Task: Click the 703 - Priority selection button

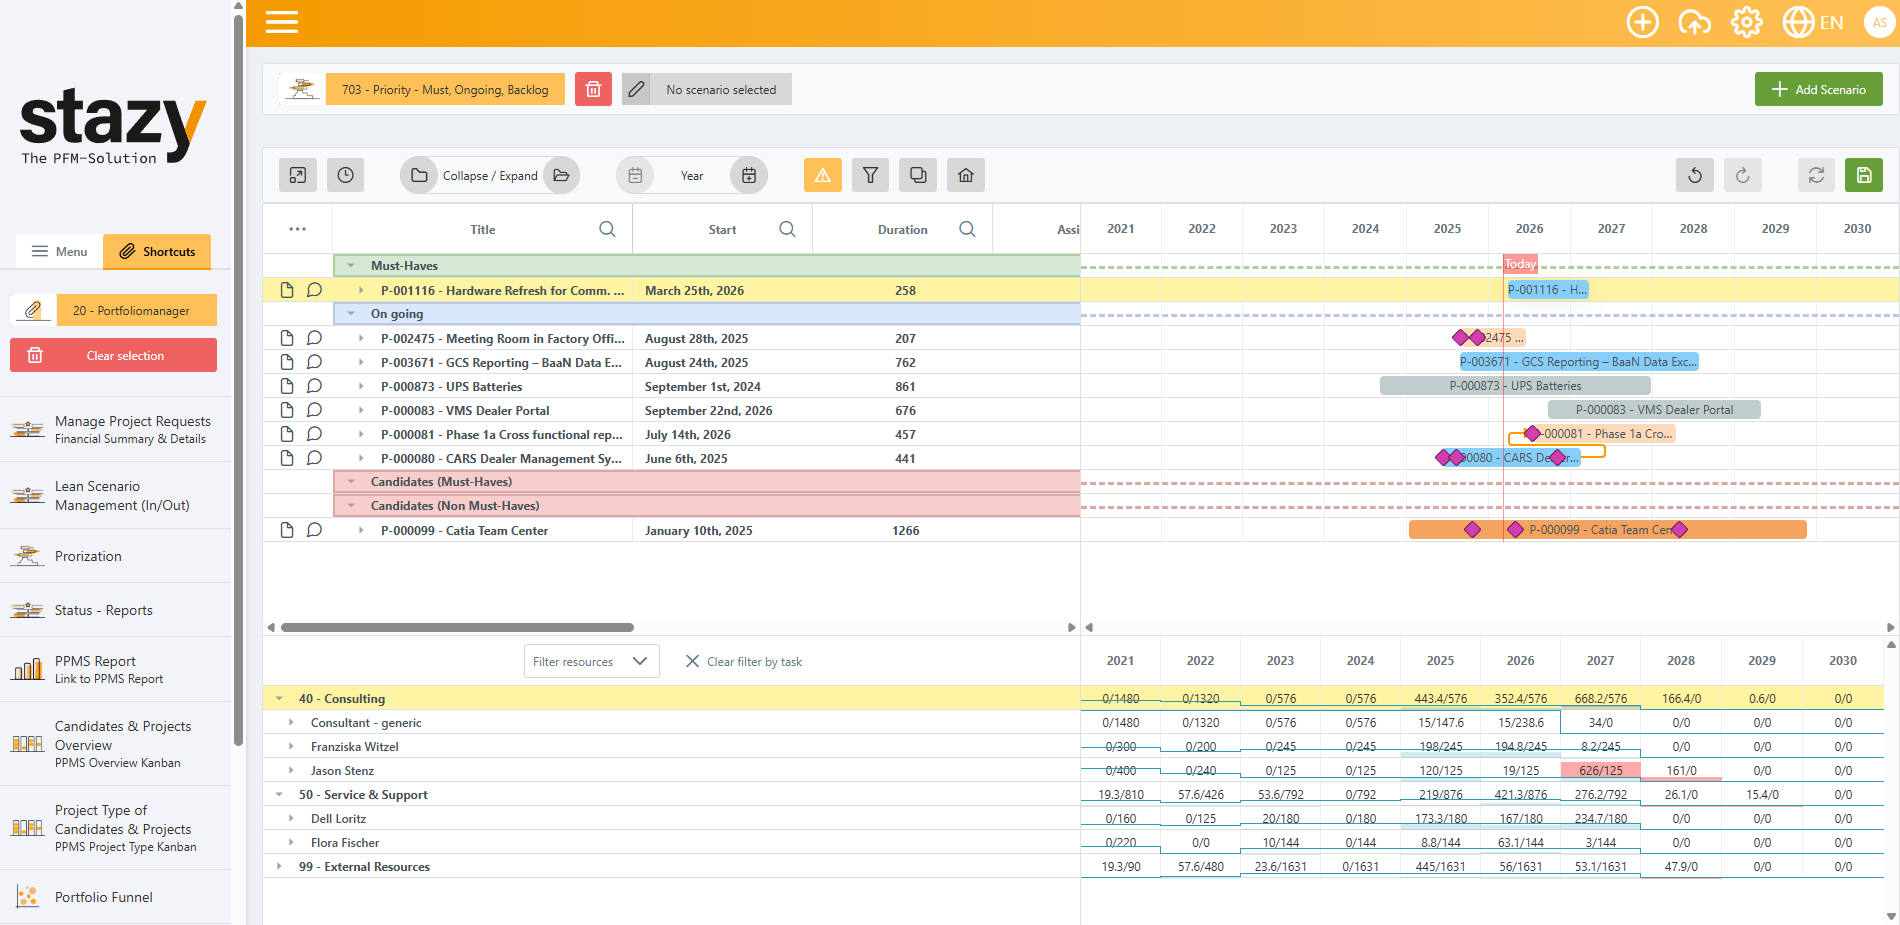Action: click(445, 89)
